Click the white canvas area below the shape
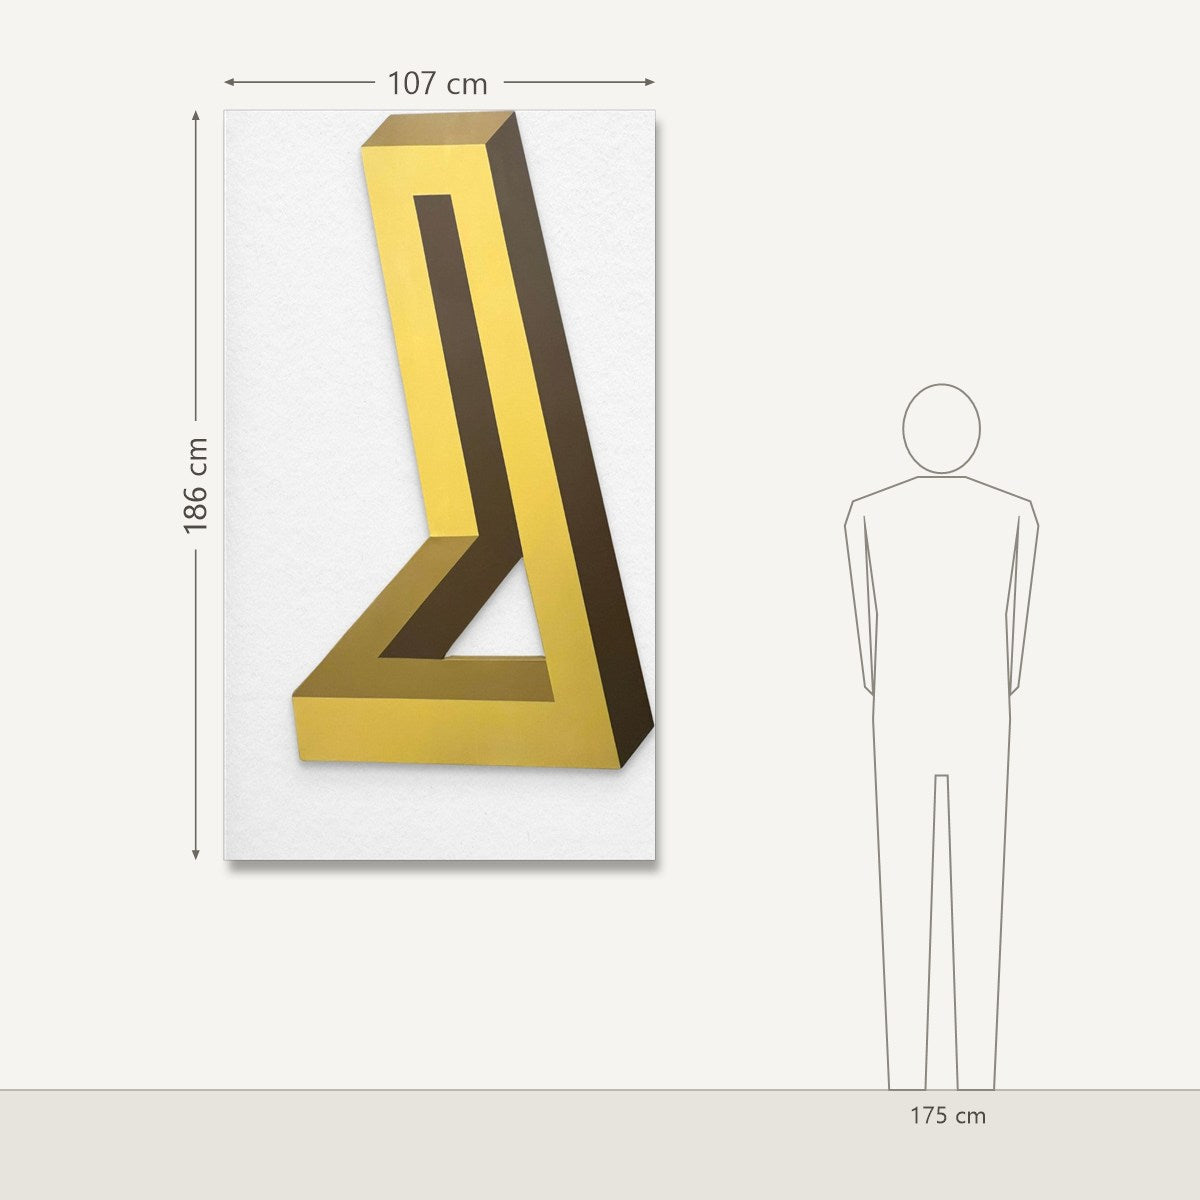1200x1200 pixels. (439, 815)
